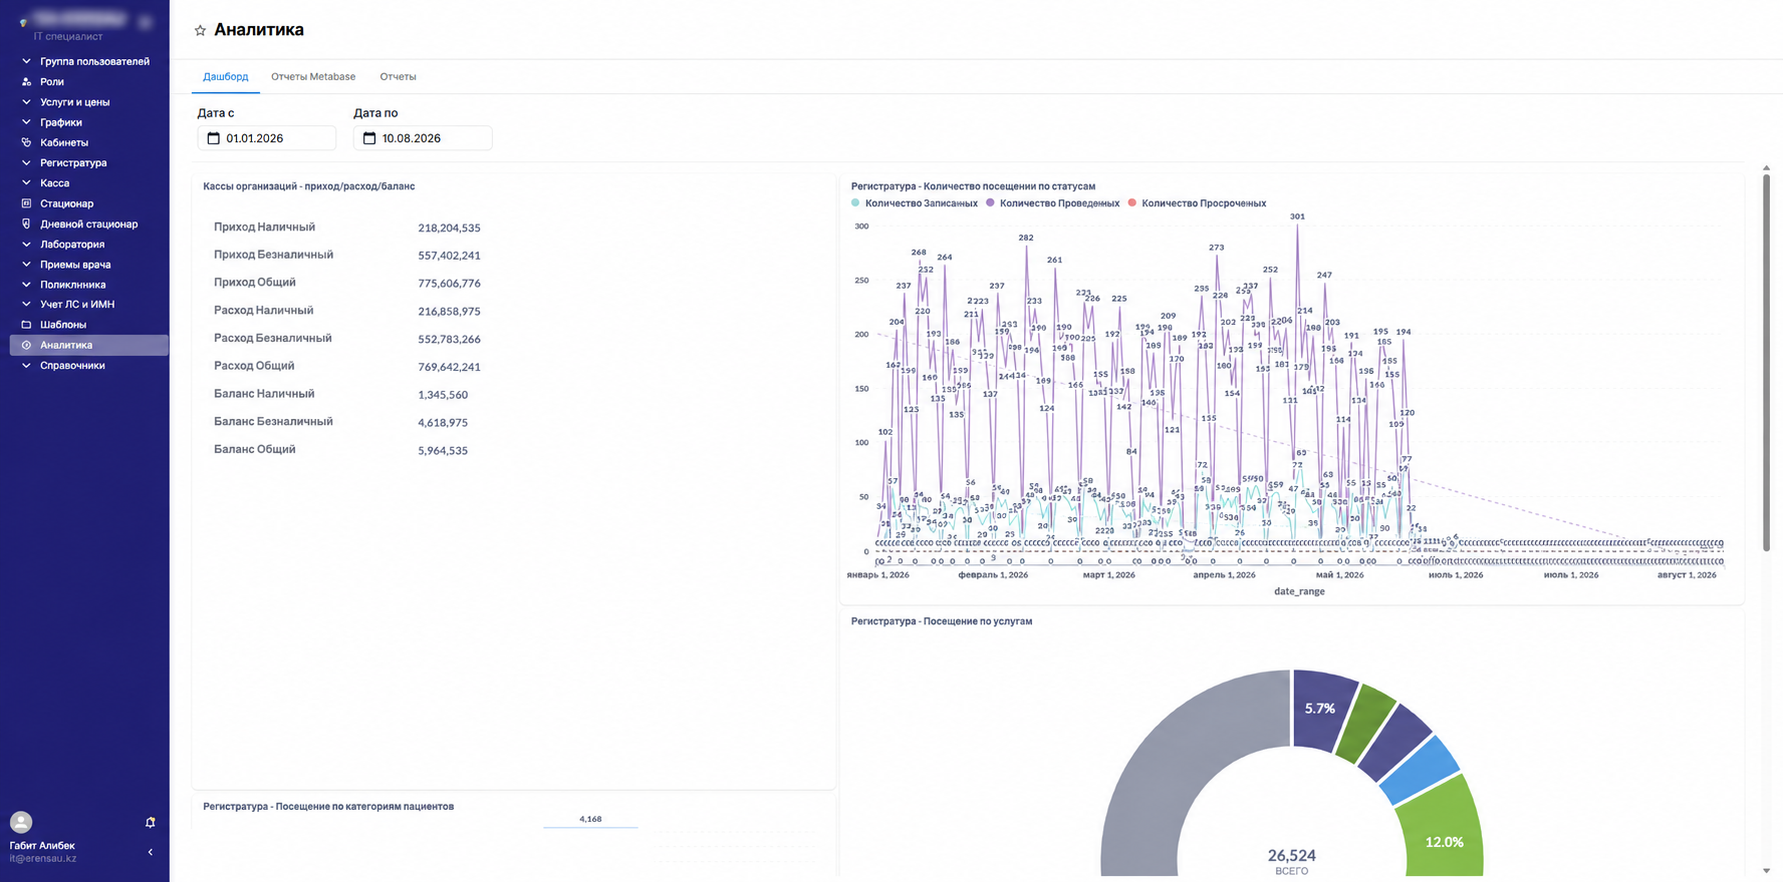
Task: Click the Кассы организаций panel title
Action: (x=309, y=187)
